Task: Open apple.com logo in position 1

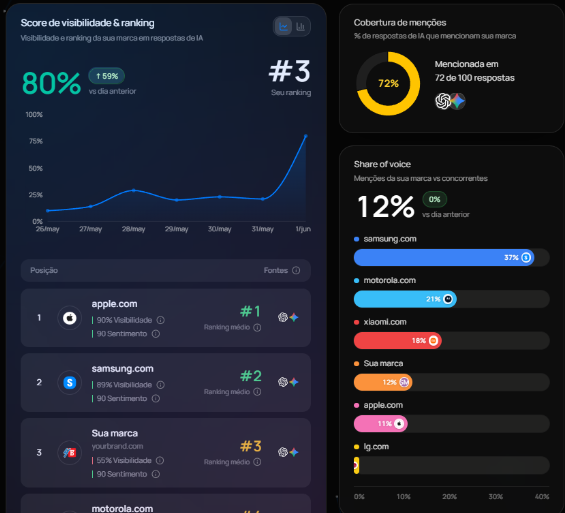Action: pos(70,318)
